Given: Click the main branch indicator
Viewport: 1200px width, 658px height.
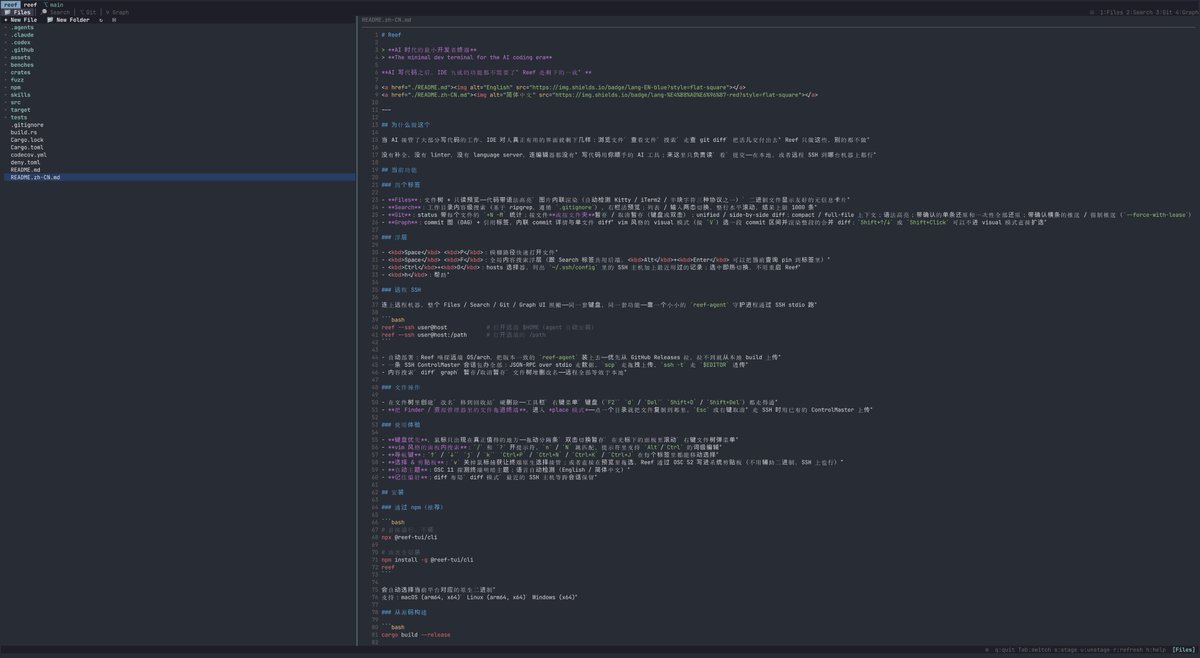Looking at the screenshot, I should point(53,5).
